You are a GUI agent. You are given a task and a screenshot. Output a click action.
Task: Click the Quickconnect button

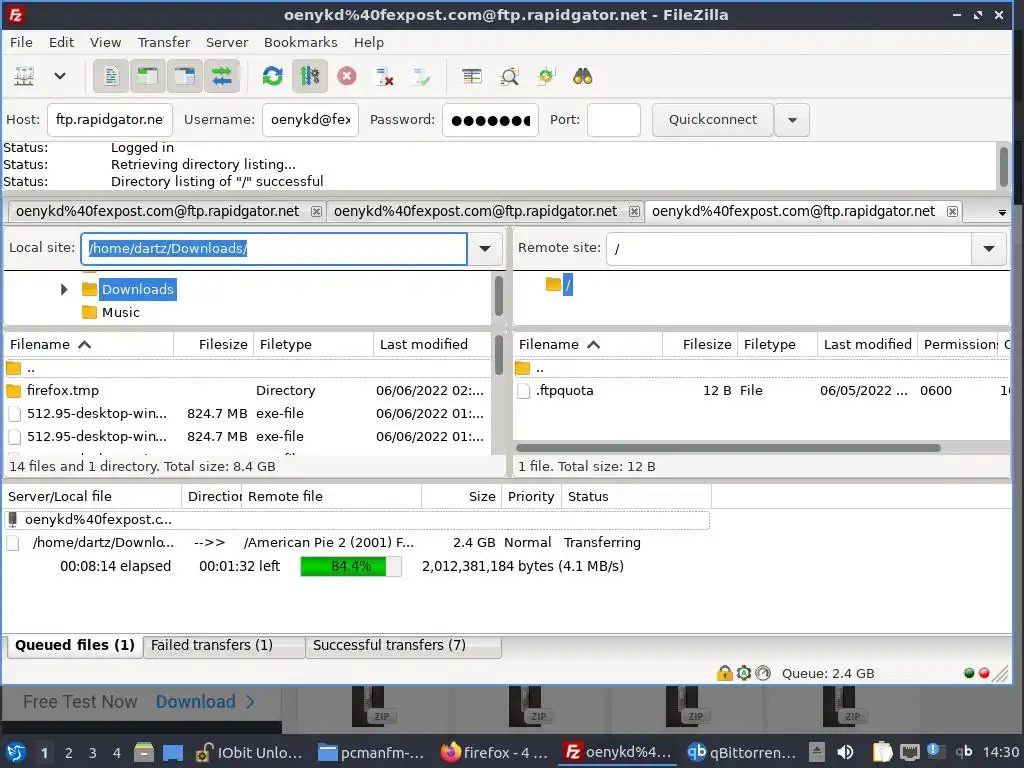712,120
